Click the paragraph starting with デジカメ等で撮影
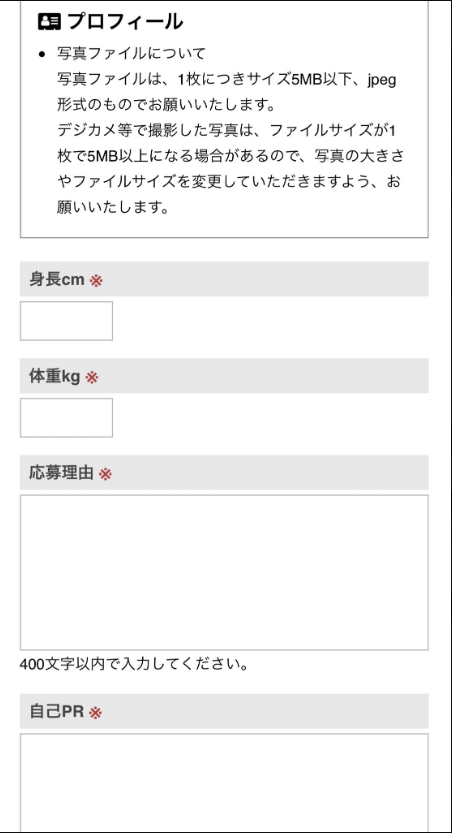 point(231,168)
